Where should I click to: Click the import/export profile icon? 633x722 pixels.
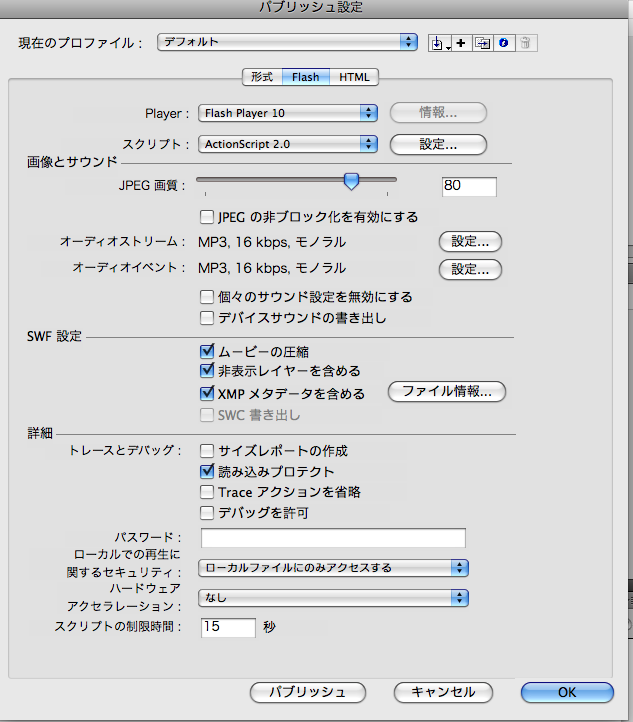click(x=440, y=43)
